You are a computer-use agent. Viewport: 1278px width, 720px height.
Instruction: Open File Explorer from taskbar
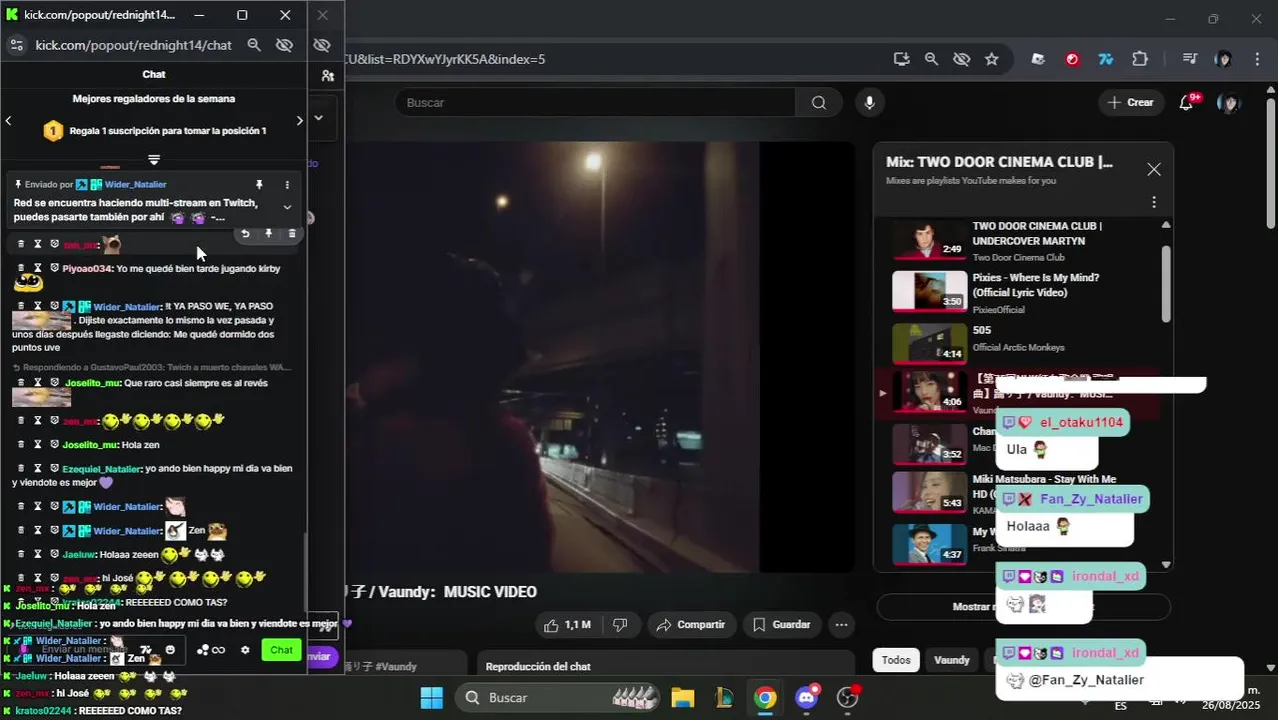682,697
